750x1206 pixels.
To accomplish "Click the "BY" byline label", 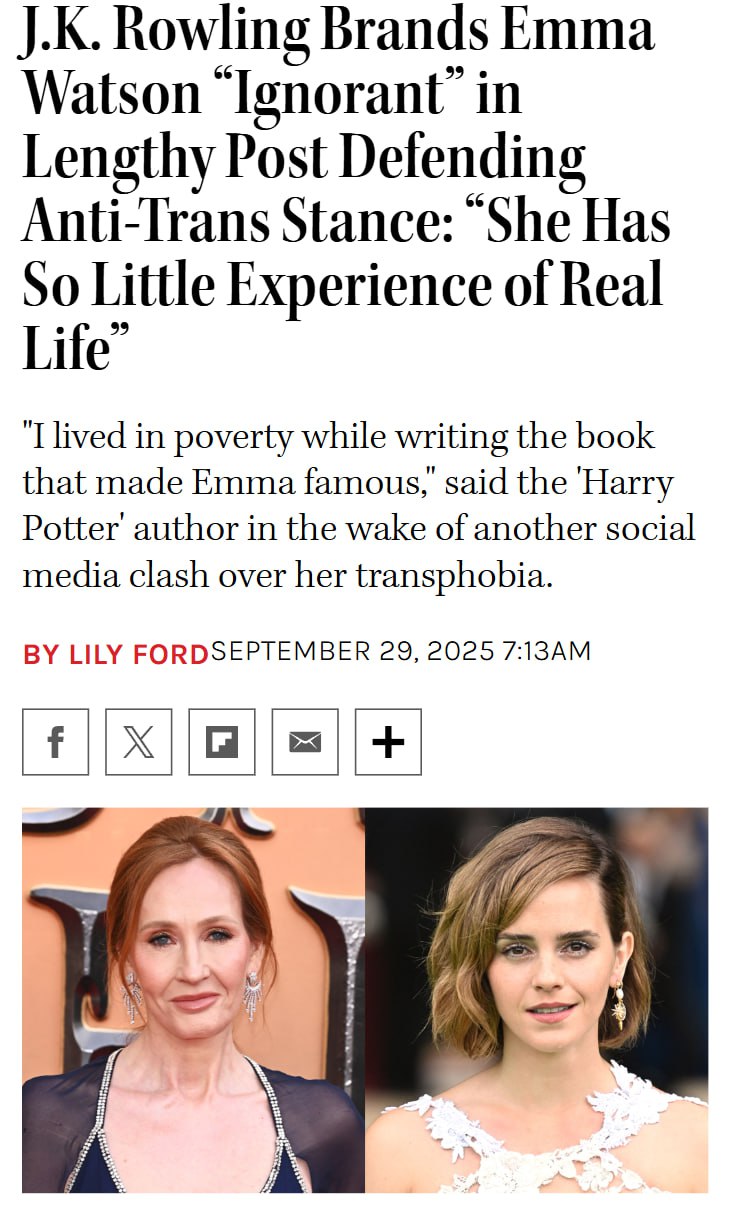I will [41, 654].
